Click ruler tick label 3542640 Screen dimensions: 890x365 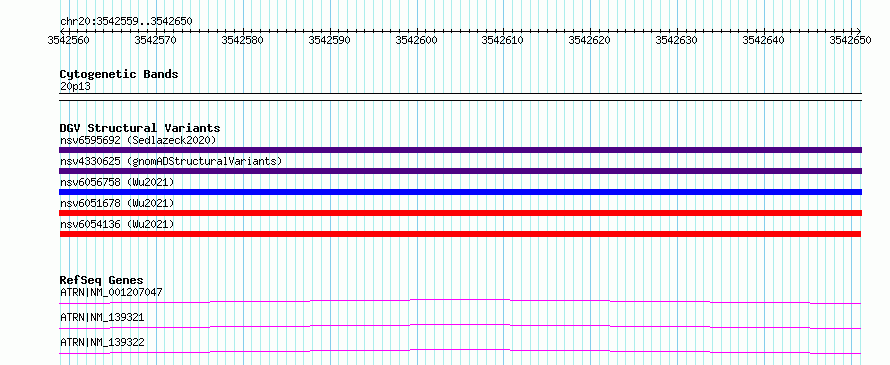(x=763, y=40)
